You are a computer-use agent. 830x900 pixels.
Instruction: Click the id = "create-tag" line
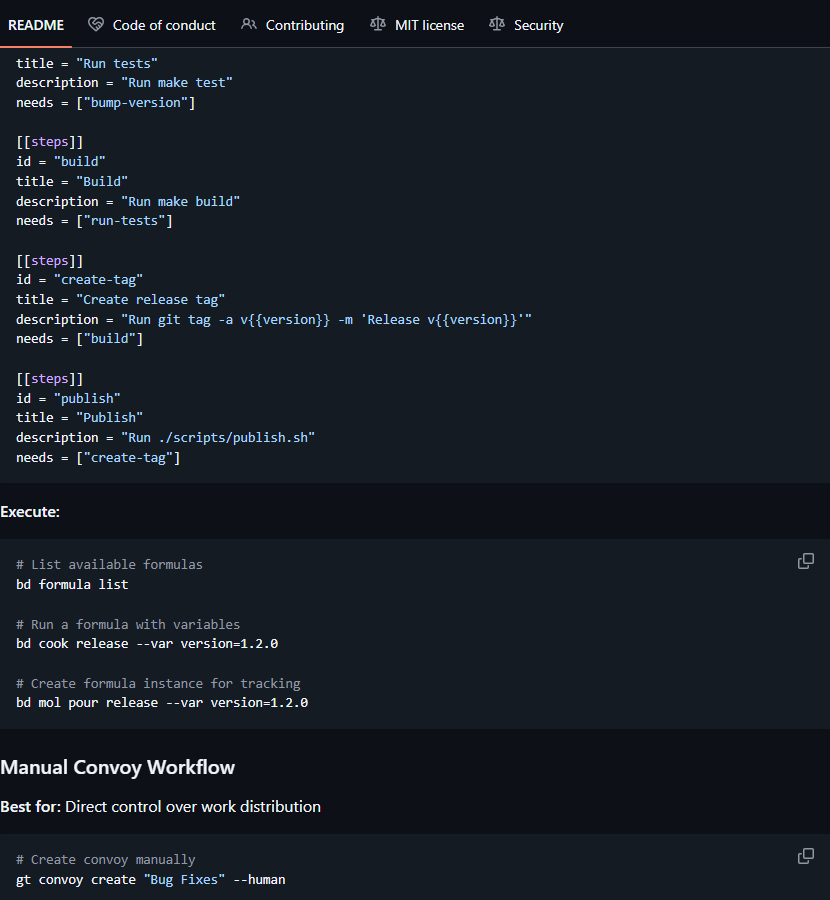[x=79, y=280]
